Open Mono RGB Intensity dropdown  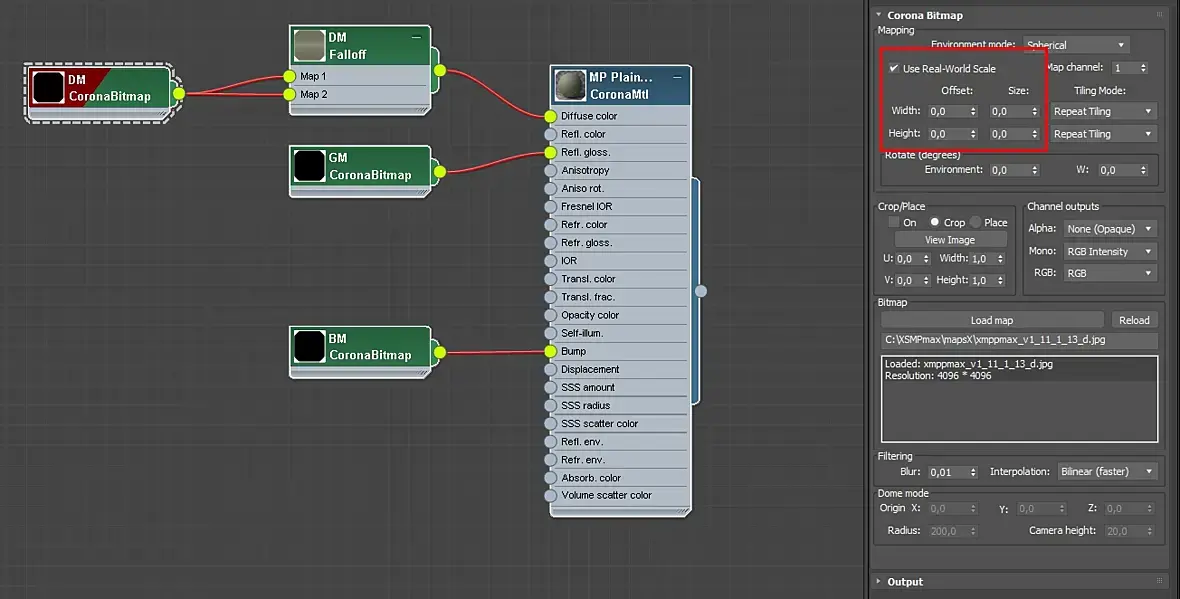(1110, 251)
